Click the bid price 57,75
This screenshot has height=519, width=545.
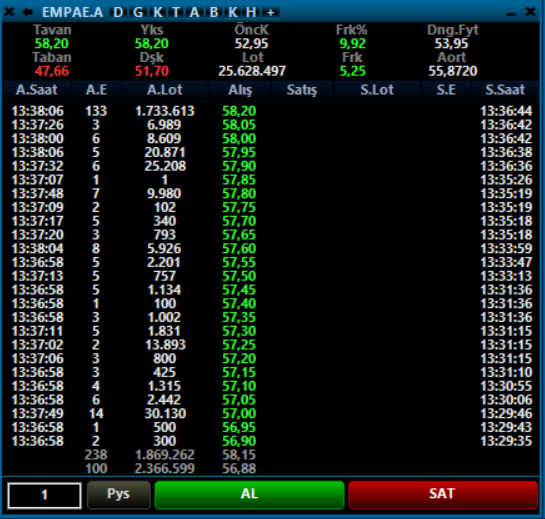pyautogui.click(x=239, y=208)
